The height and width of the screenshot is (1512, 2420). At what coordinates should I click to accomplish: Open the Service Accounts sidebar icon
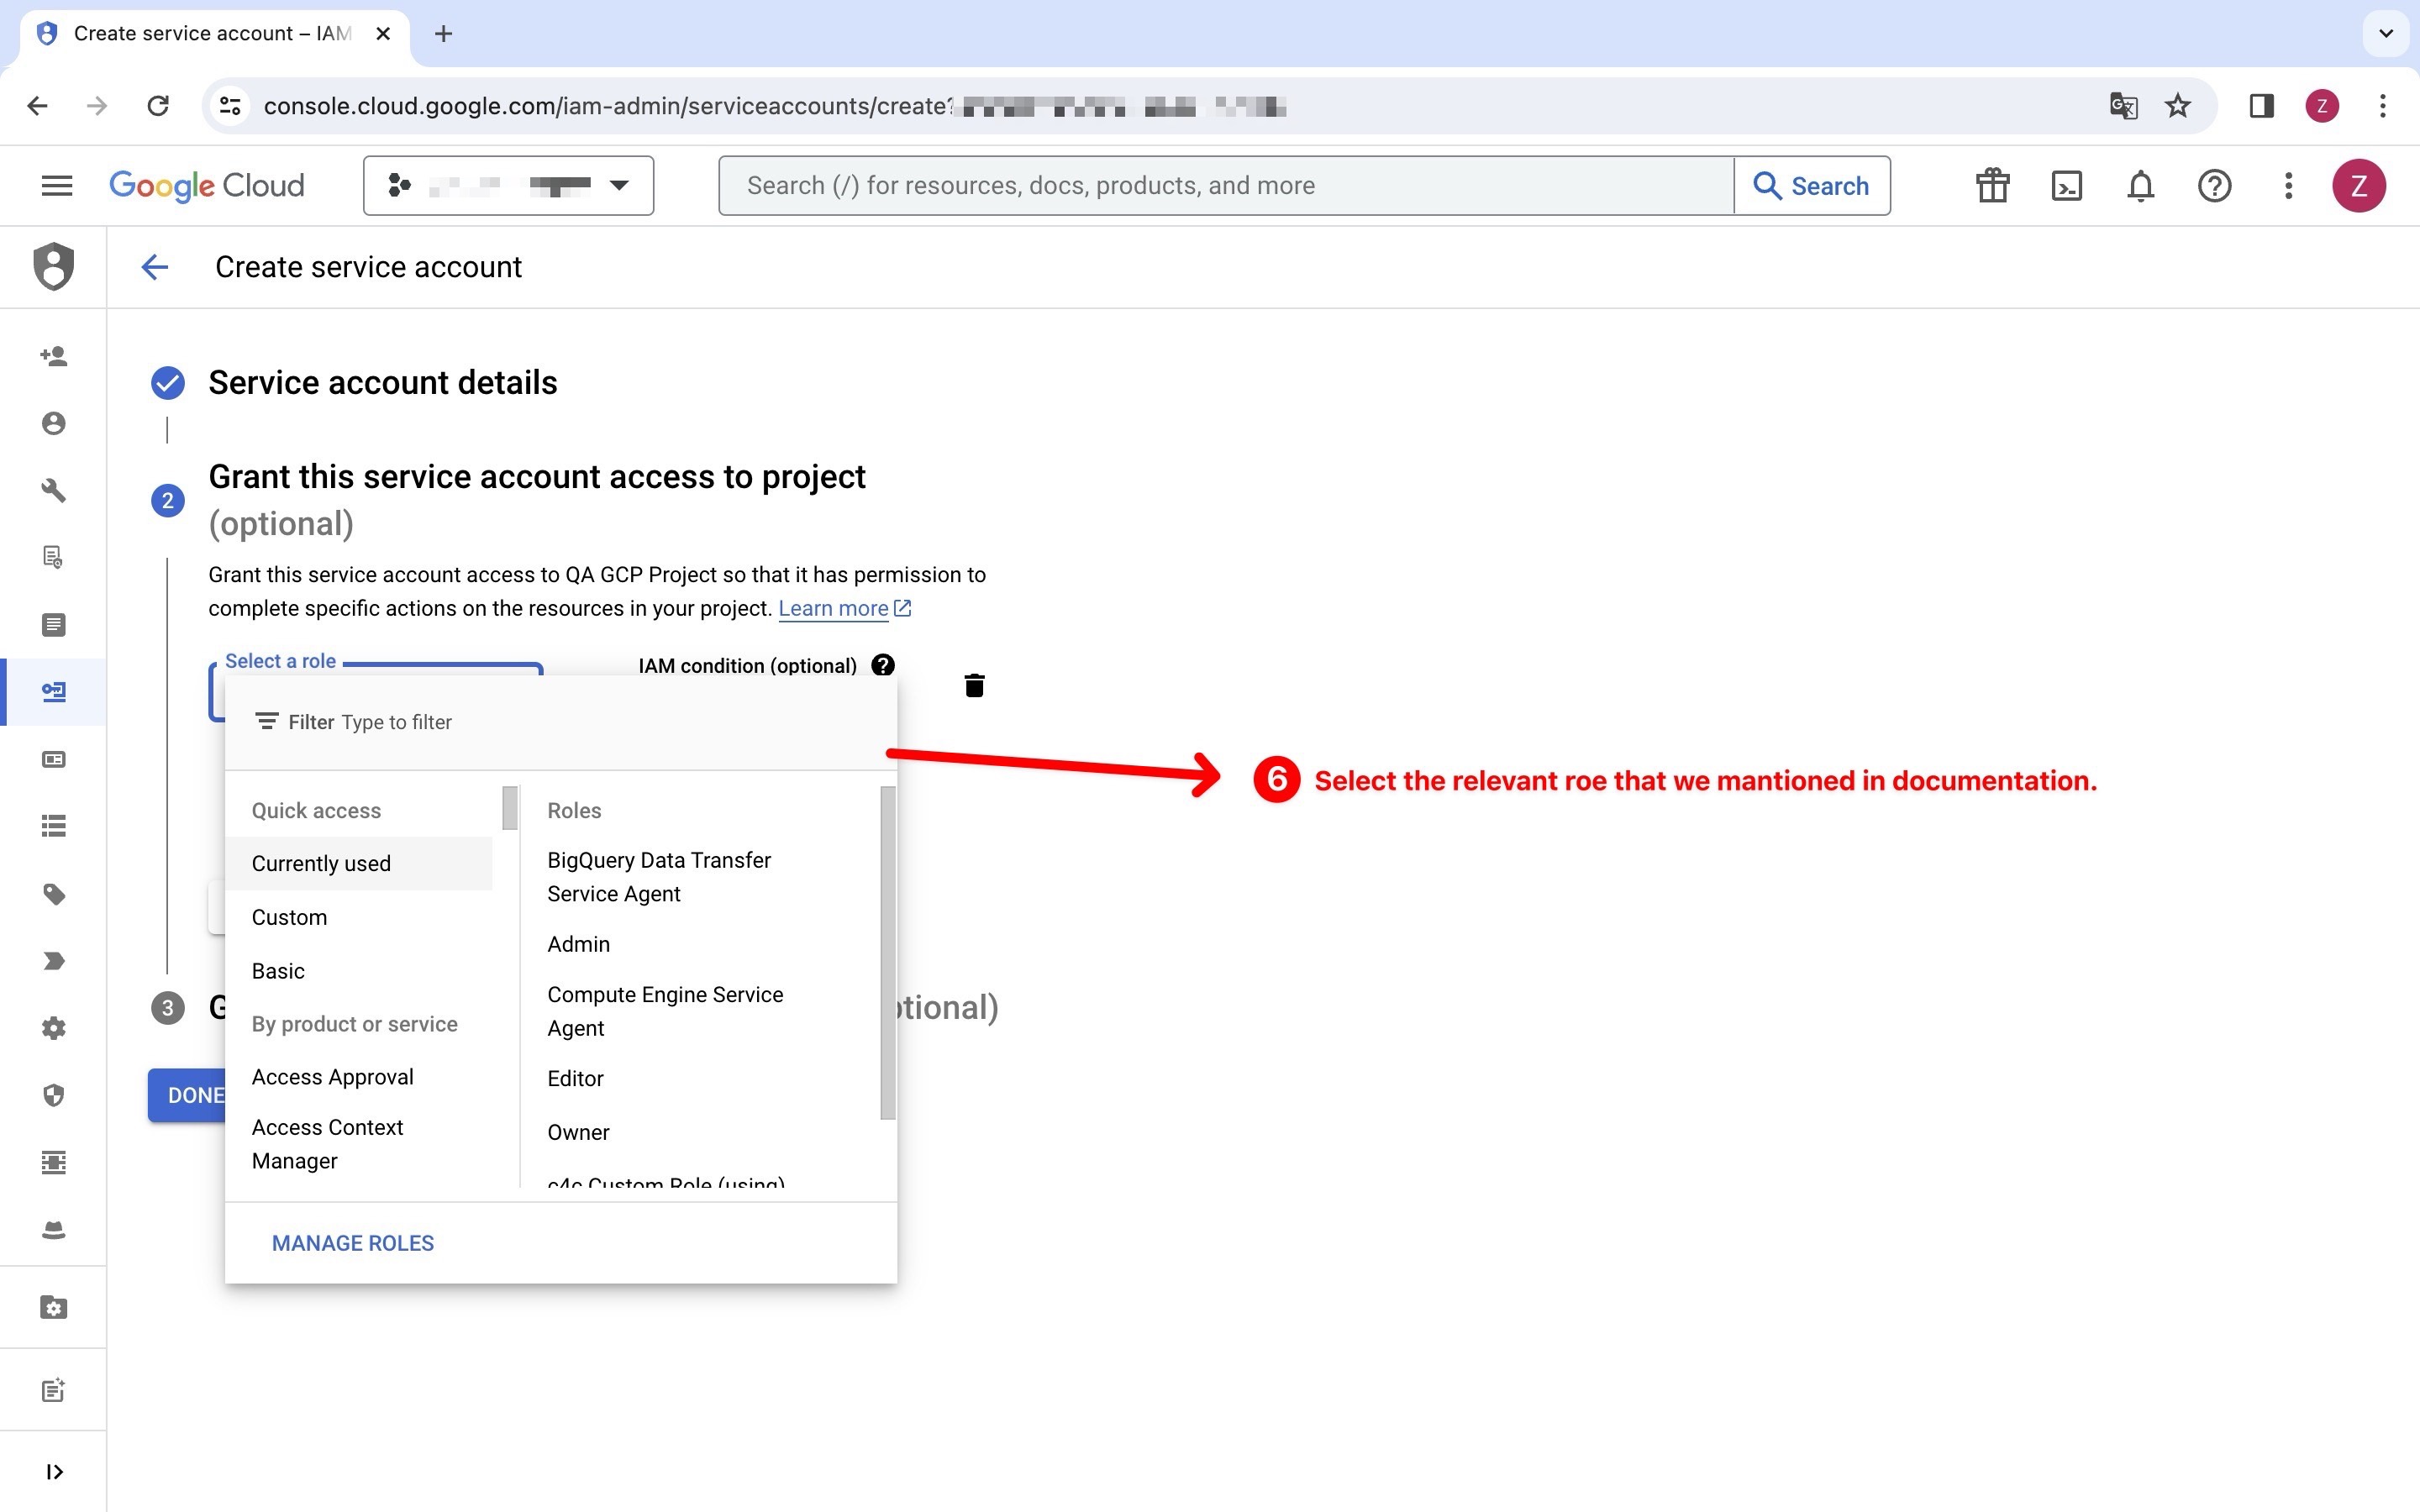[x=54, y=692]
